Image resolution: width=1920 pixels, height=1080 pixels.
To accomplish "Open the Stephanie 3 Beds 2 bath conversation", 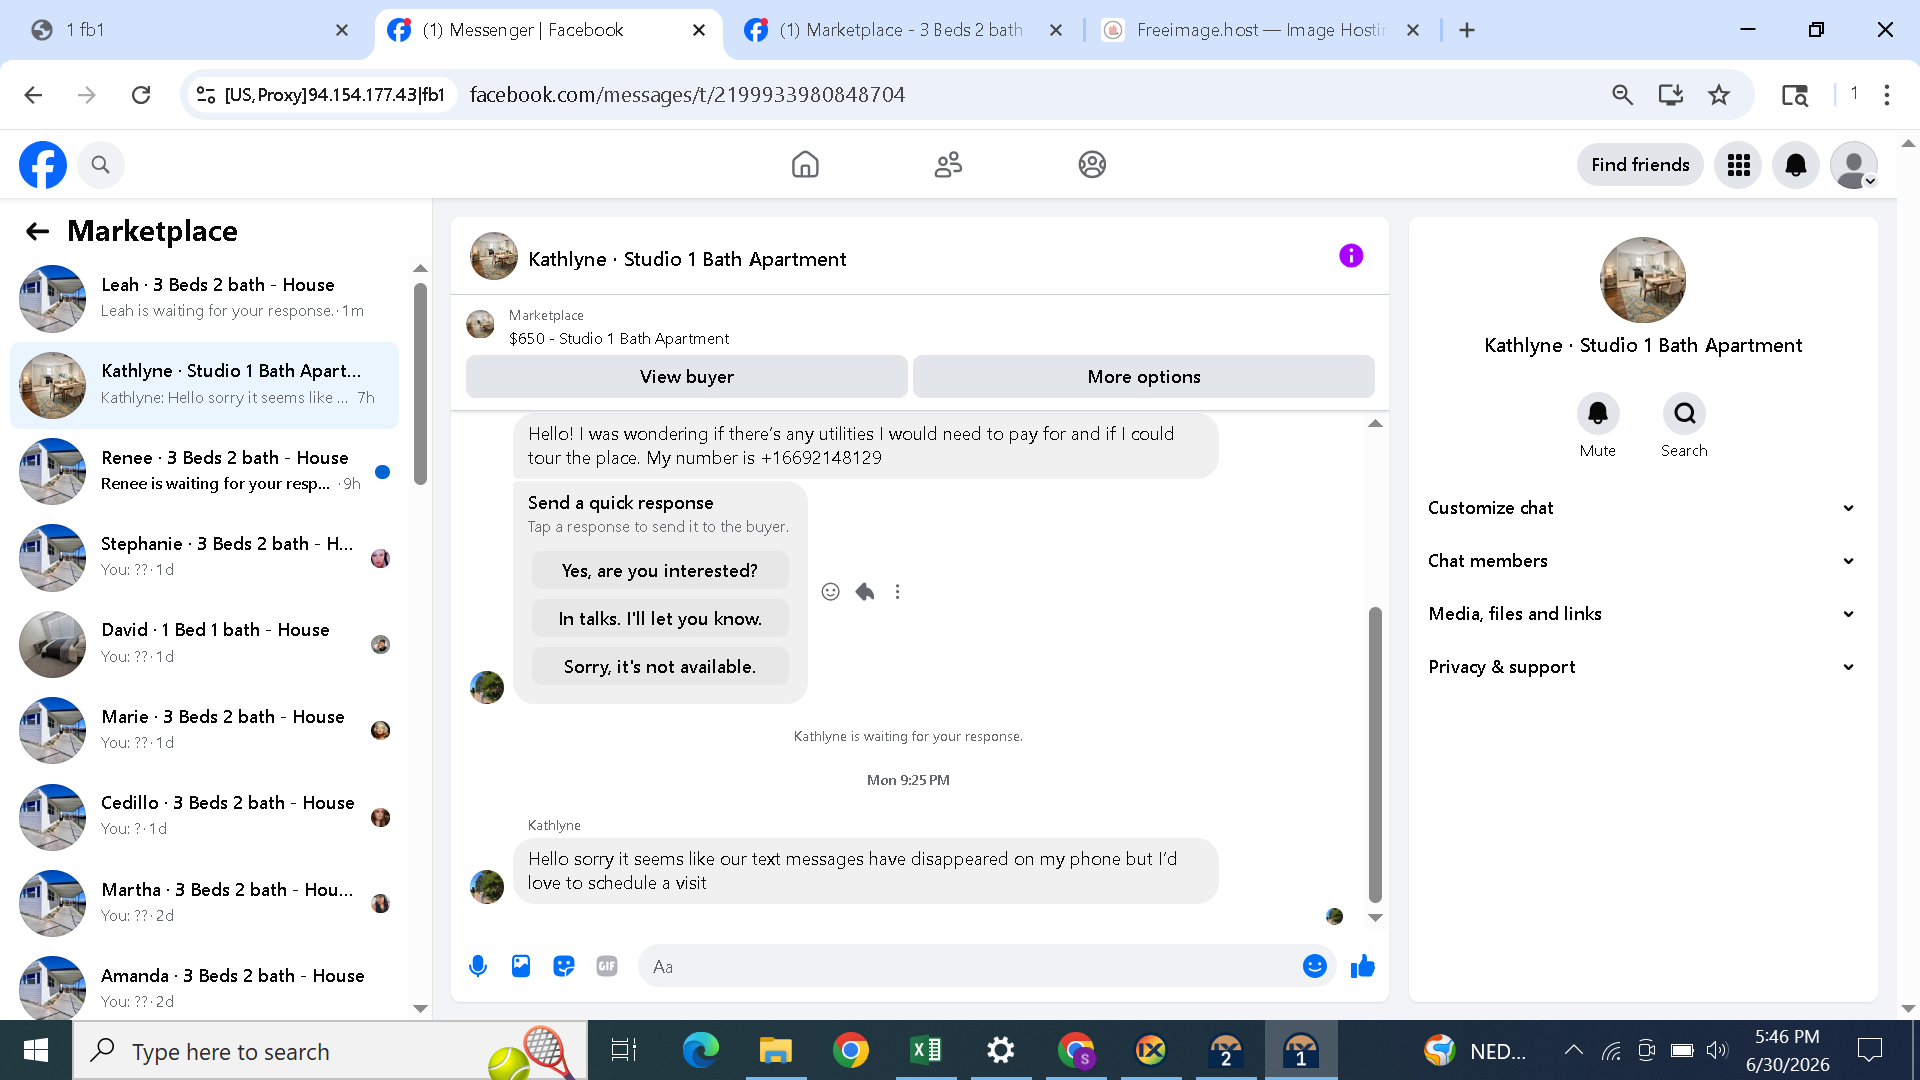I will coord(204,557).
